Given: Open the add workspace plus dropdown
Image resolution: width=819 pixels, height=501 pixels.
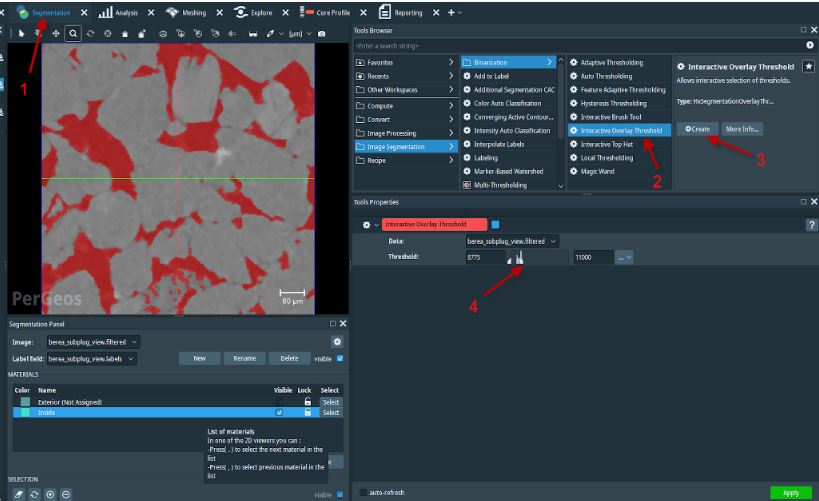Looking at the screenshot, I should 454,13.
